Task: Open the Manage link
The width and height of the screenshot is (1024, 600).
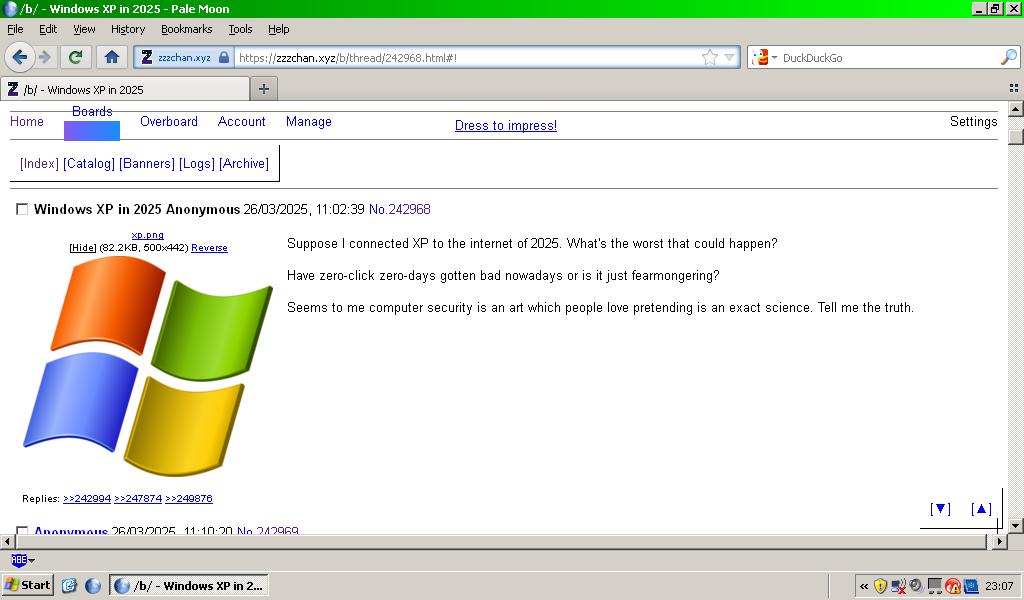Action: [309, 121]
